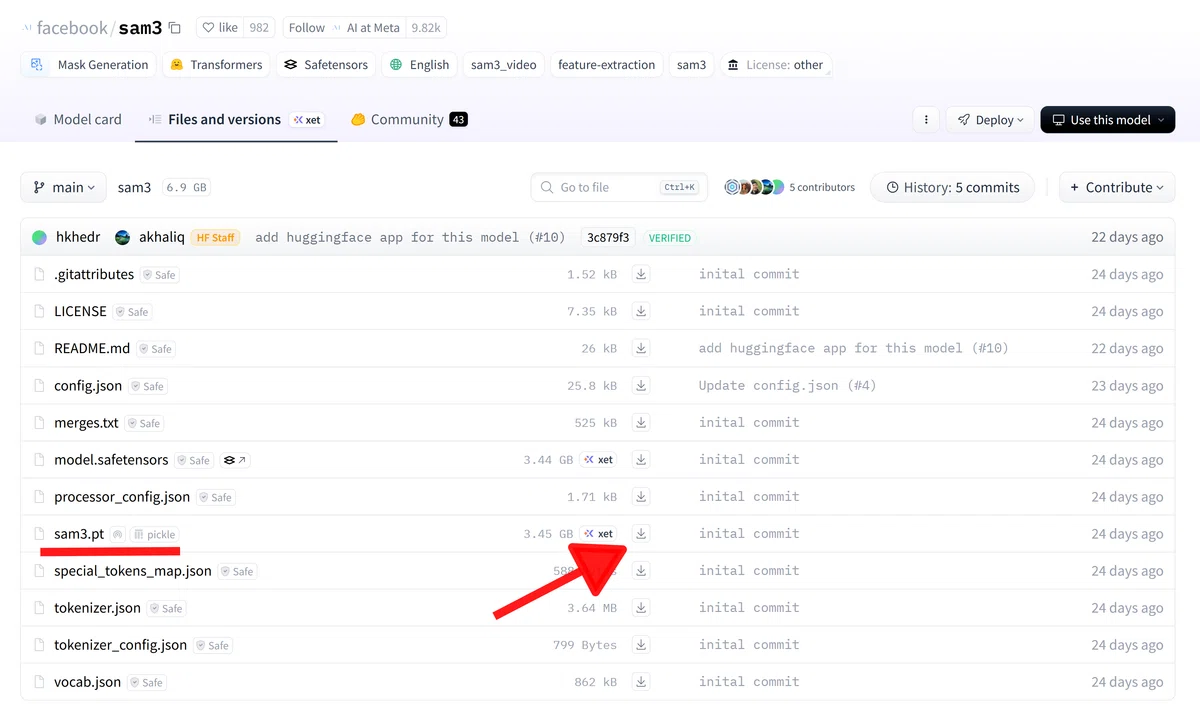
Task: Click the pickle badge on sam3.pt
Action: [x=155, y=534]
